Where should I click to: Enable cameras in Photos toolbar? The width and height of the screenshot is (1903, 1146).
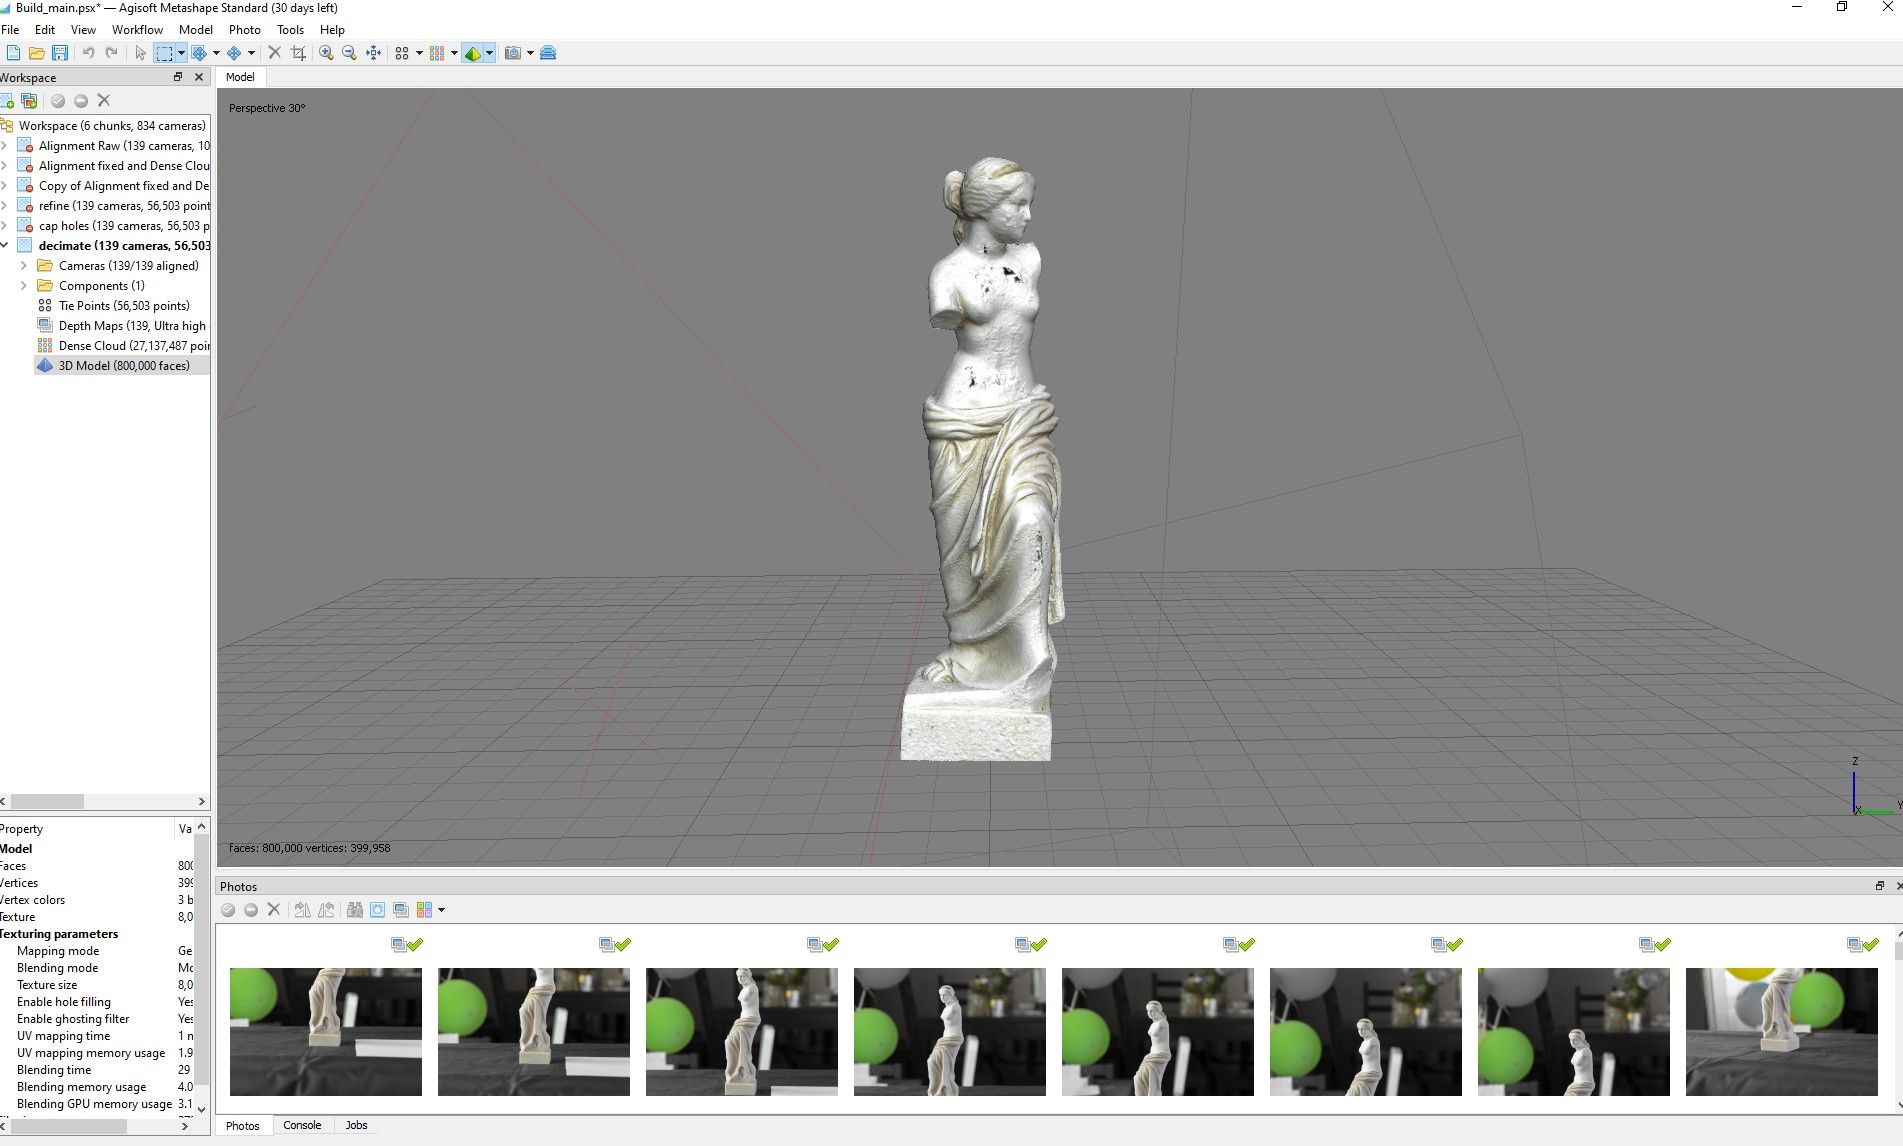pos(228,910)
